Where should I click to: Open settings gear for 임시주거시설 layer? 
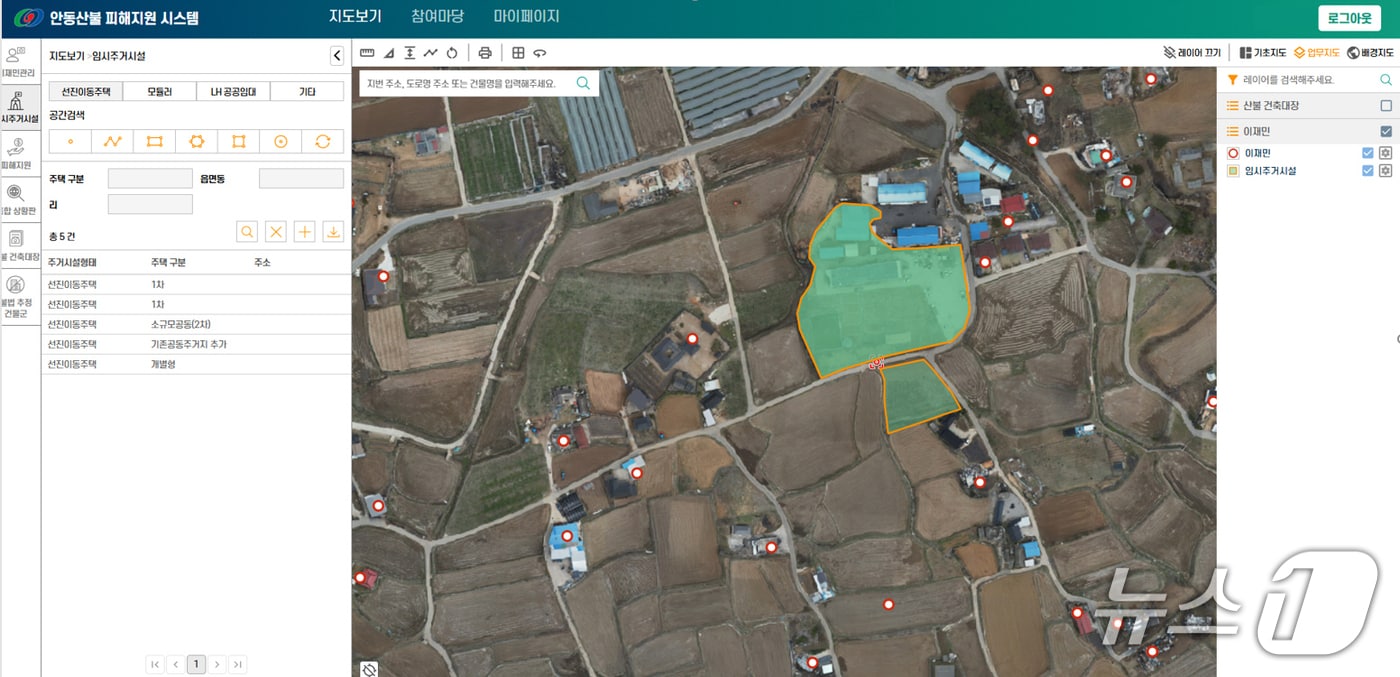(1385, 171)
